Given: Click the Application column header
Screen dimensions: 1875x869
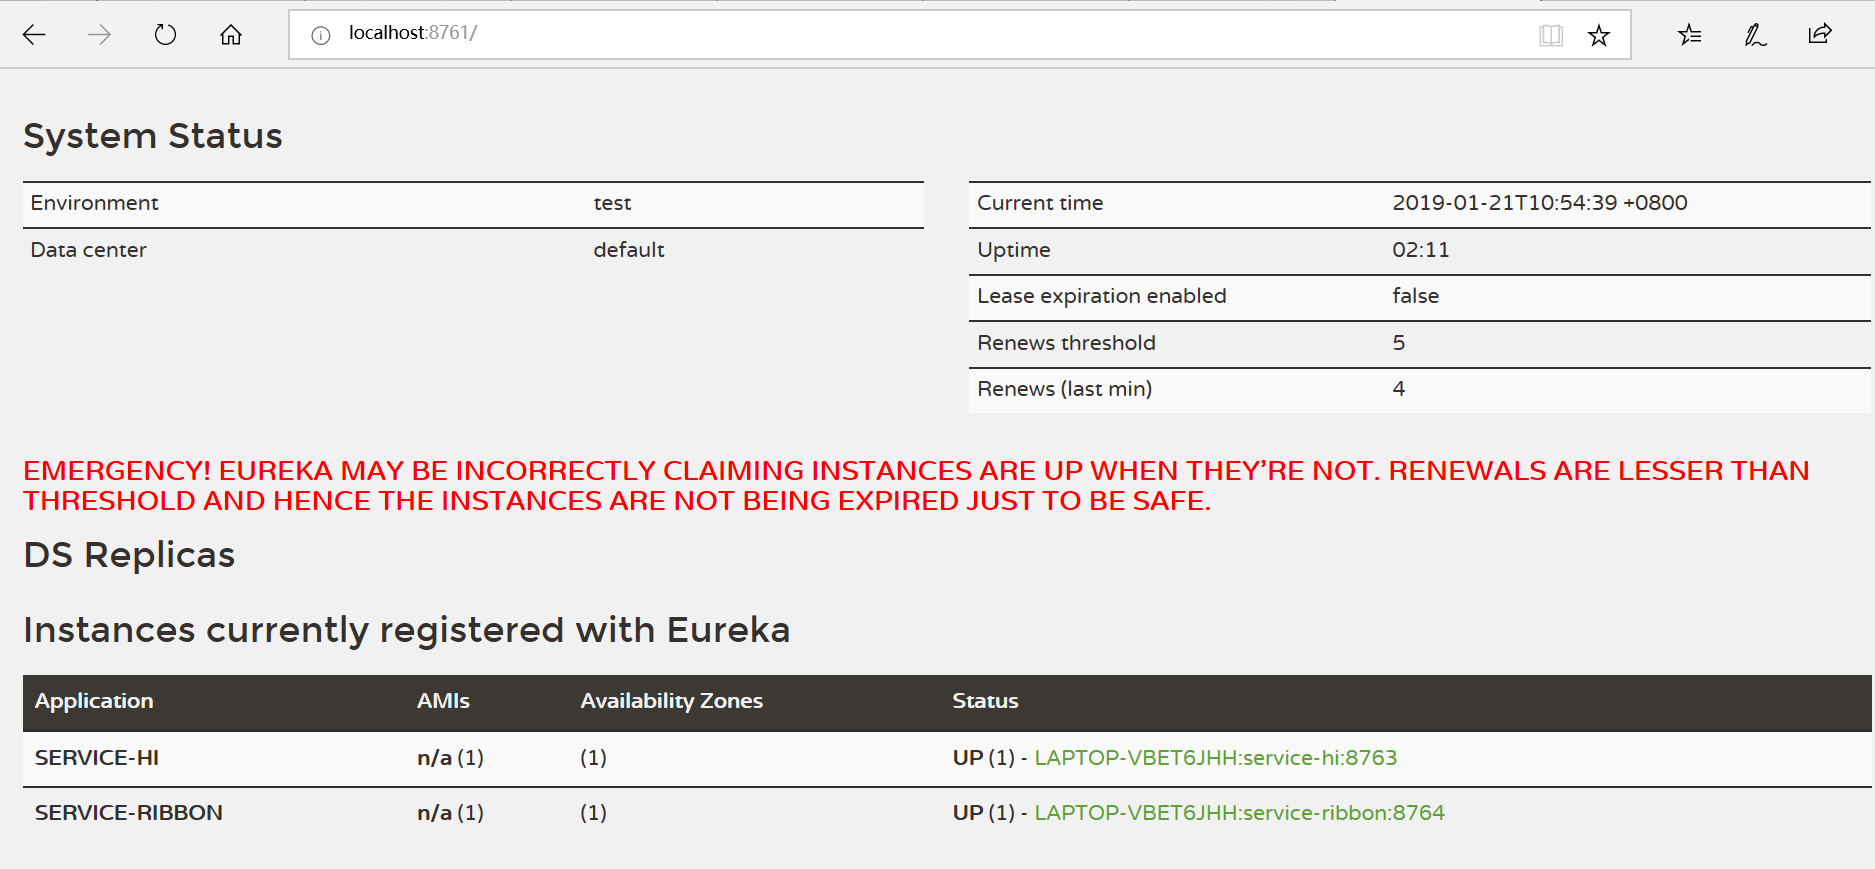Looking at the screenshot, I should tap(94, 701).
